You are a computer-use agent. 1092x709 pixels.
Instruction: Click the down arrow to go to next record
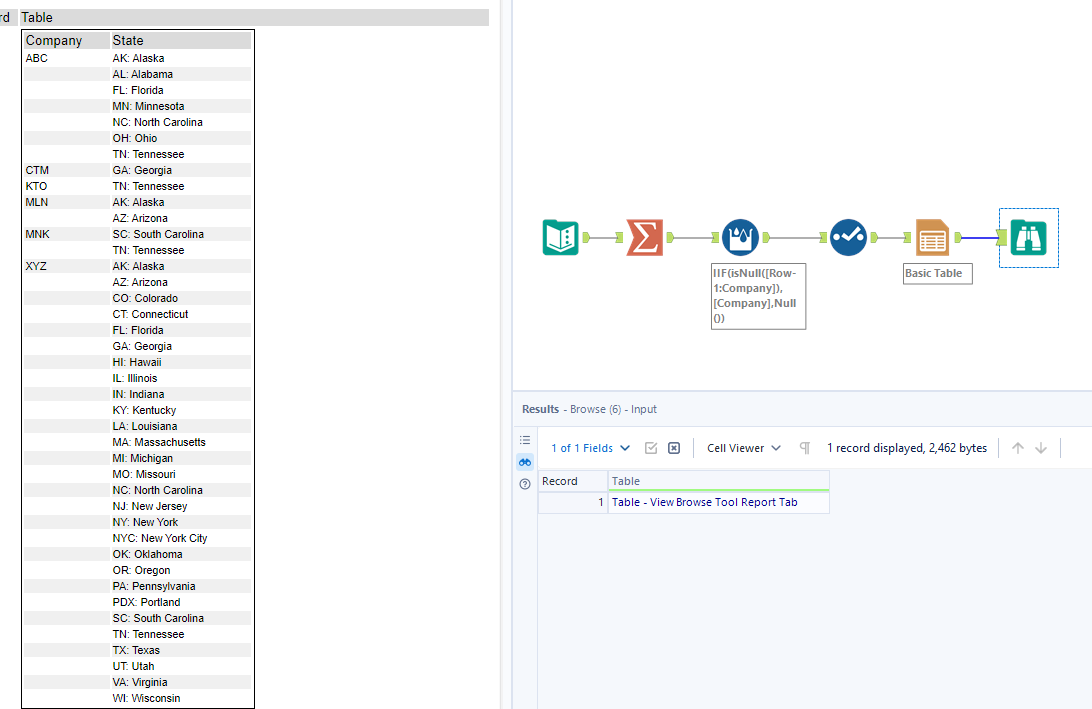tap(1041, 447)
